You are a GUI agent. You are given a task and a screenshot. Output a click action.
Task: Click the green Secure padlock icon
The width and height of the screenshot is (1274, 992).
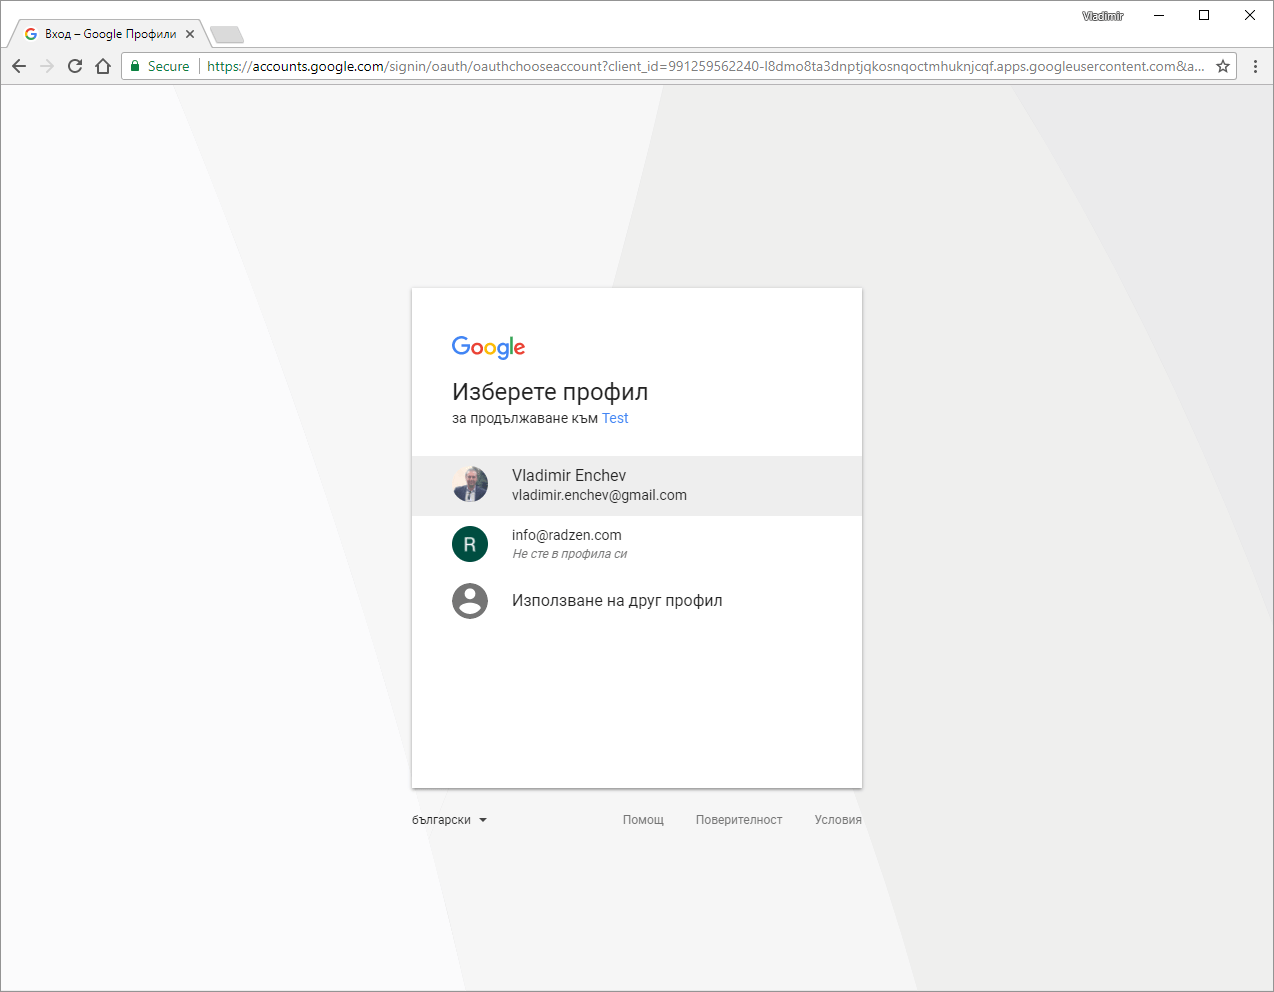pyautogui.click(x=135, y=66)
